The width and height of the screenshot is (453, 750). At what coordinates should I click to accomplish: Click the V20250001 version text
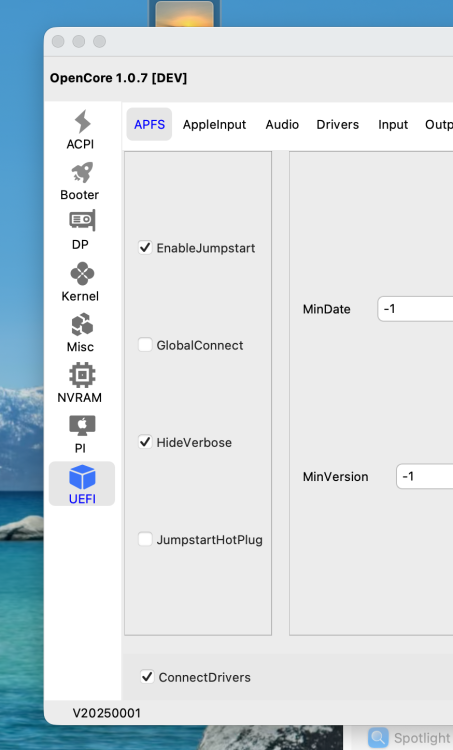coord(107,713)
